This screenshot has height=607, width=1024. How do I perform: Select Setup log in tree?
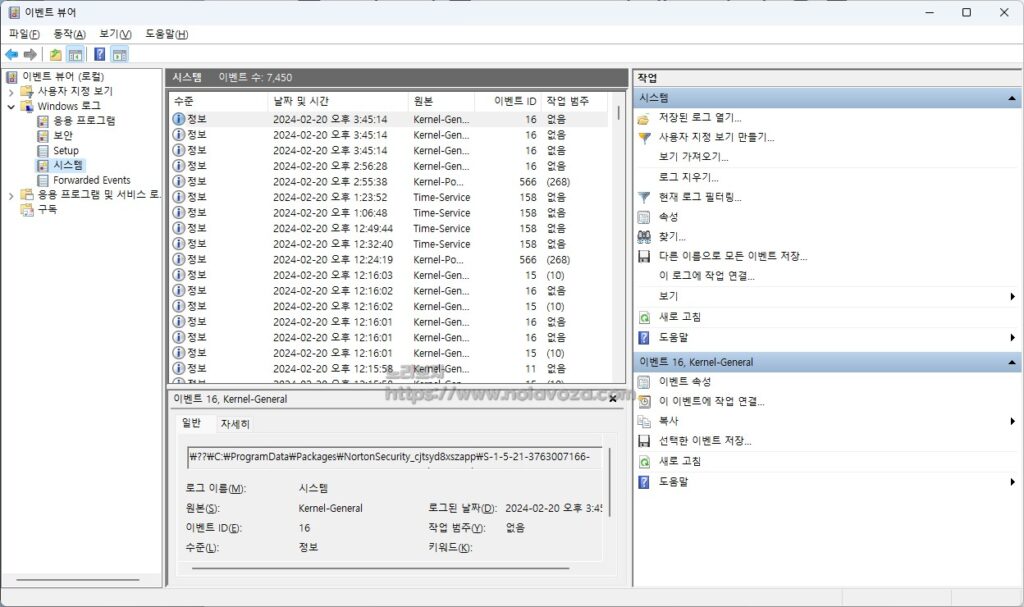pos(65,150)
